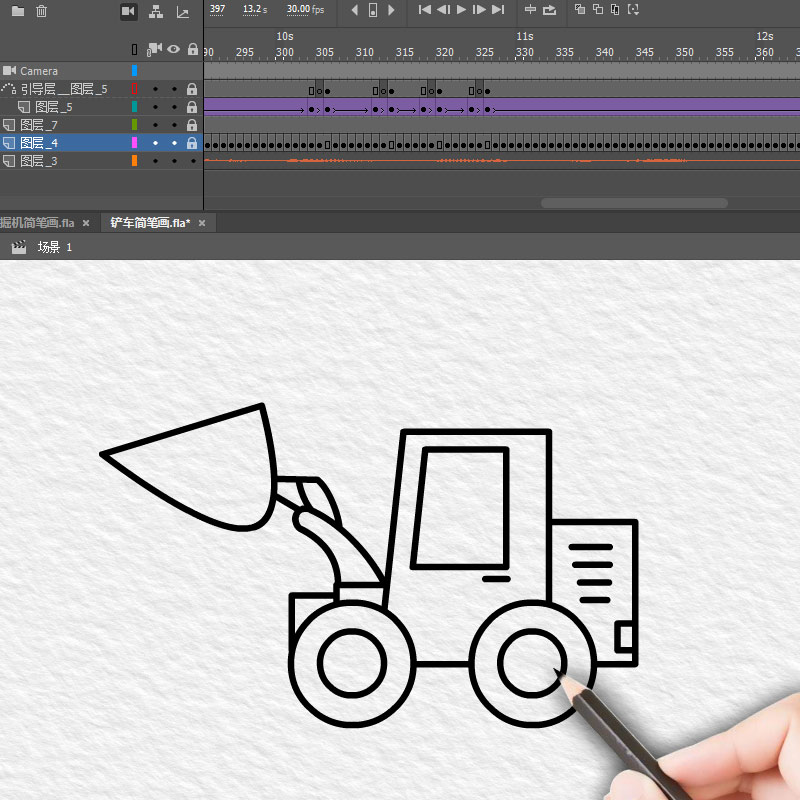Unlock layer 图层_7
The height and width of the screenshot is (800, 800).
point(192,125)
